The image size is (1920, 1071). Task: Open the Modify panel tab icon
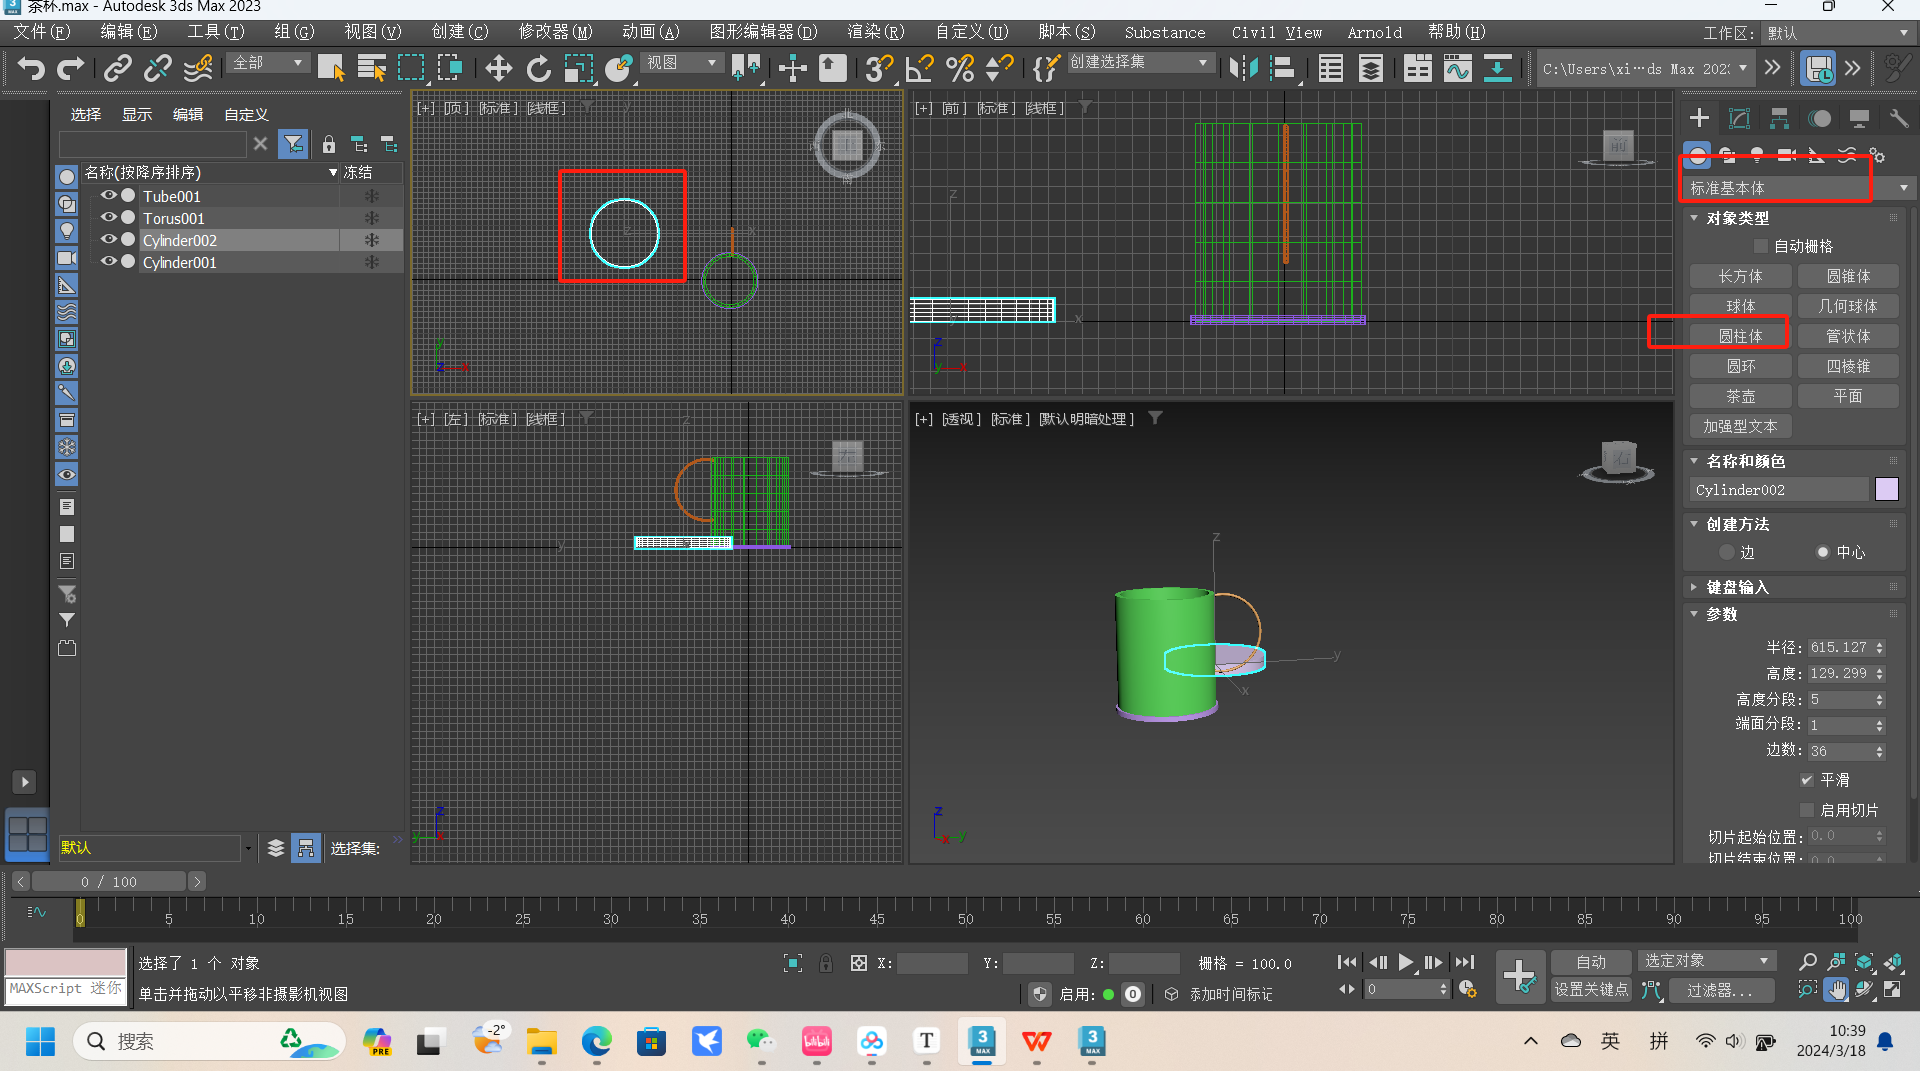(1739, 118)
